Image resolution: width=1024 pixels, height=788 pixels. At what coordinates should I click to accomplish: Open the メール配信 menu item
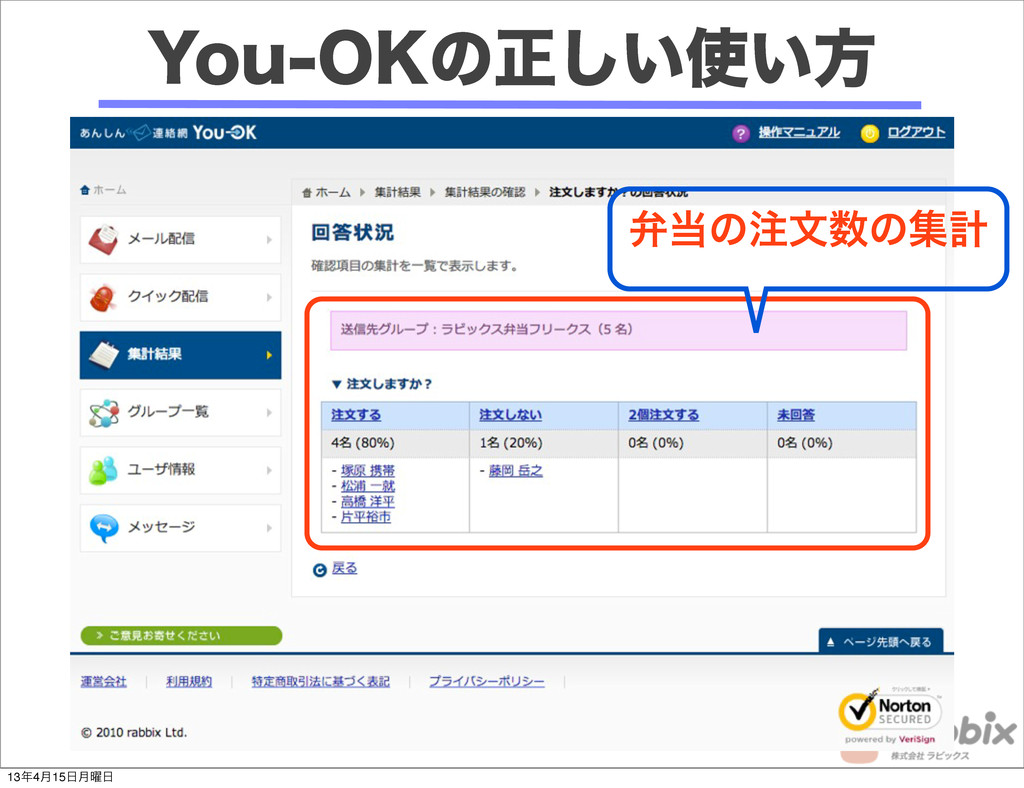pos(180,240)
